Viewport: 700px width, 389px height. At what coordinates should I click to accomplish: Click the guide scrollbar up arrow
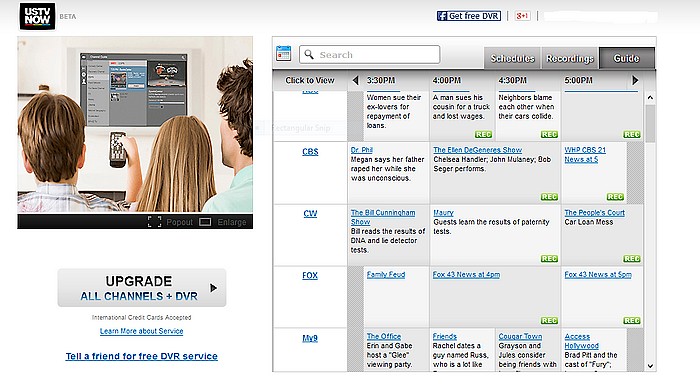point(650,97)
